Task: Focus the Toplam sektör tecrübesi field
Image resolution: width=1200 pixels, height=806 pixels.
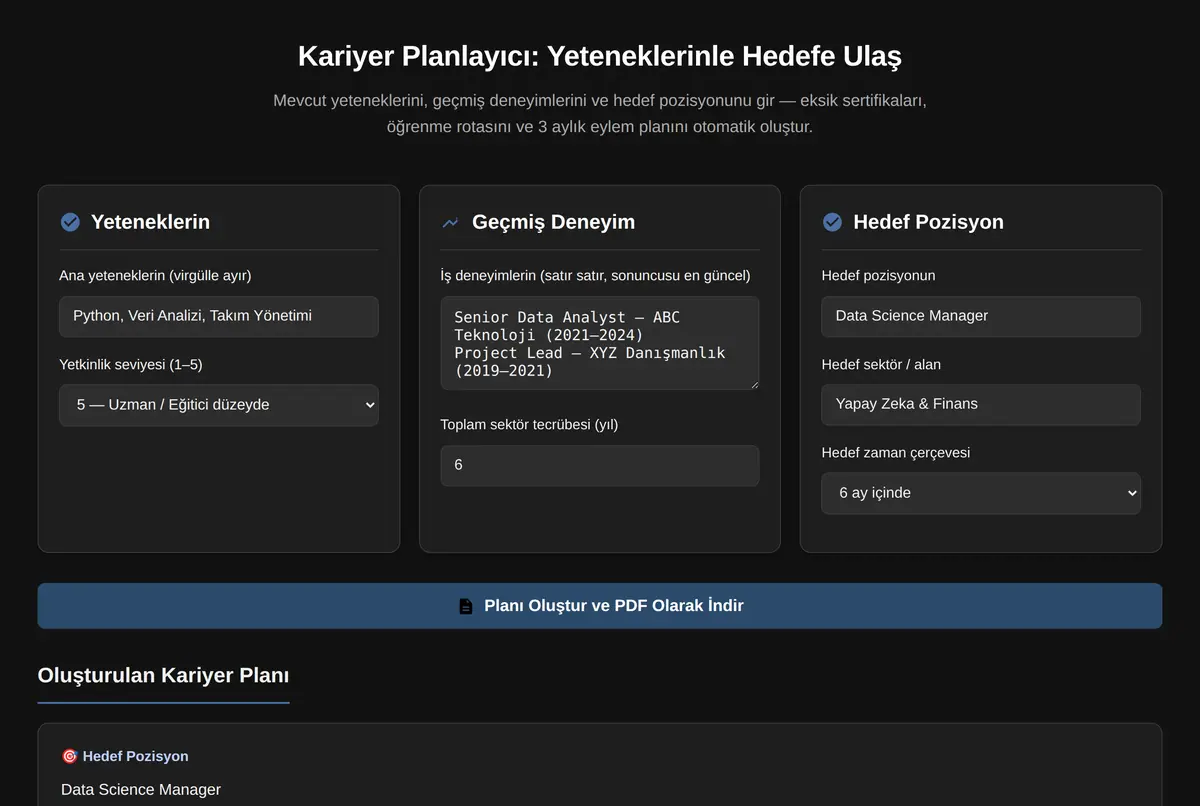Action: 600,466
